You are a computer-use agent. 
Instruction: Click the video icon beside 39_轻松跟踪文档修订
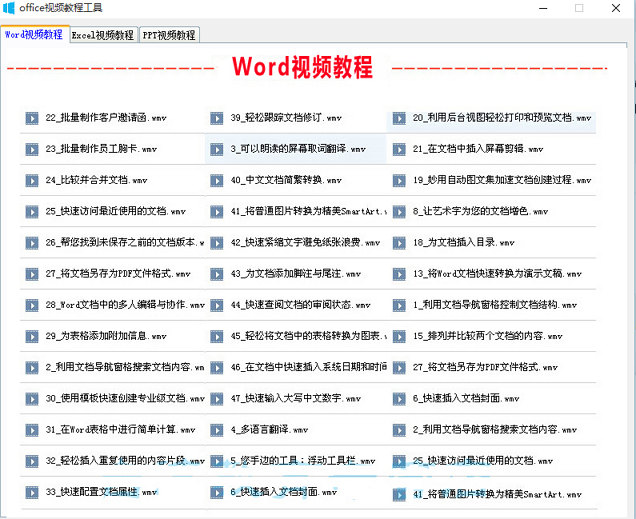[x=217, y=118]
